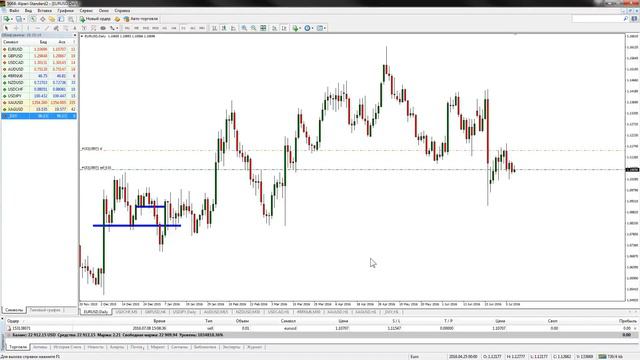Switch to GBPUSD,H4 chart tab
Screen dimensions: 640x360
tap(156, 312)
